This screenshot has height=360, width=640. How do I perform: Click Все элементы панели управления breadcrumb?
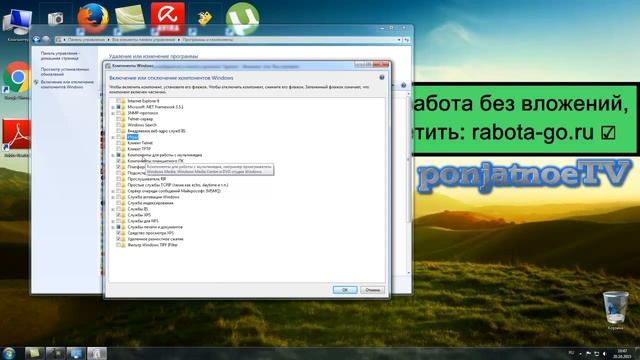click(143, 40)
